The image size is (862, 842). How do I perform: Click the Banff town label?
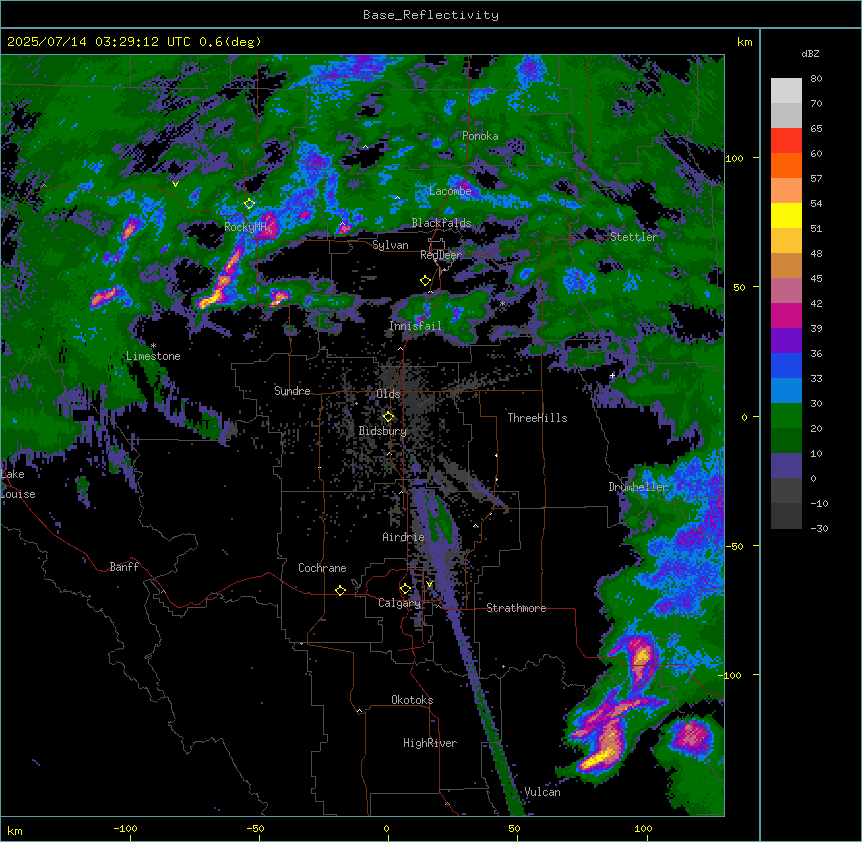pyautogui.click(x=124, y=567)
